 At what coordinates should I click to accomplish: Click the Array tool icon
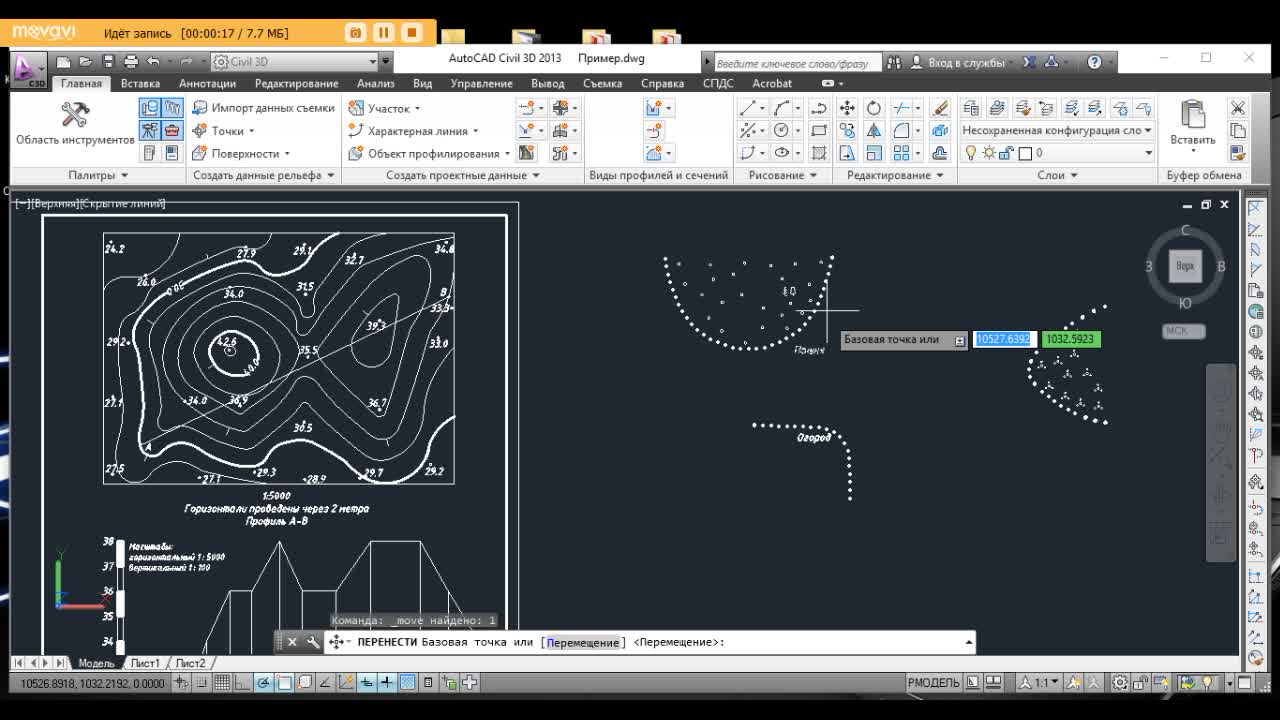coord(902,153)
